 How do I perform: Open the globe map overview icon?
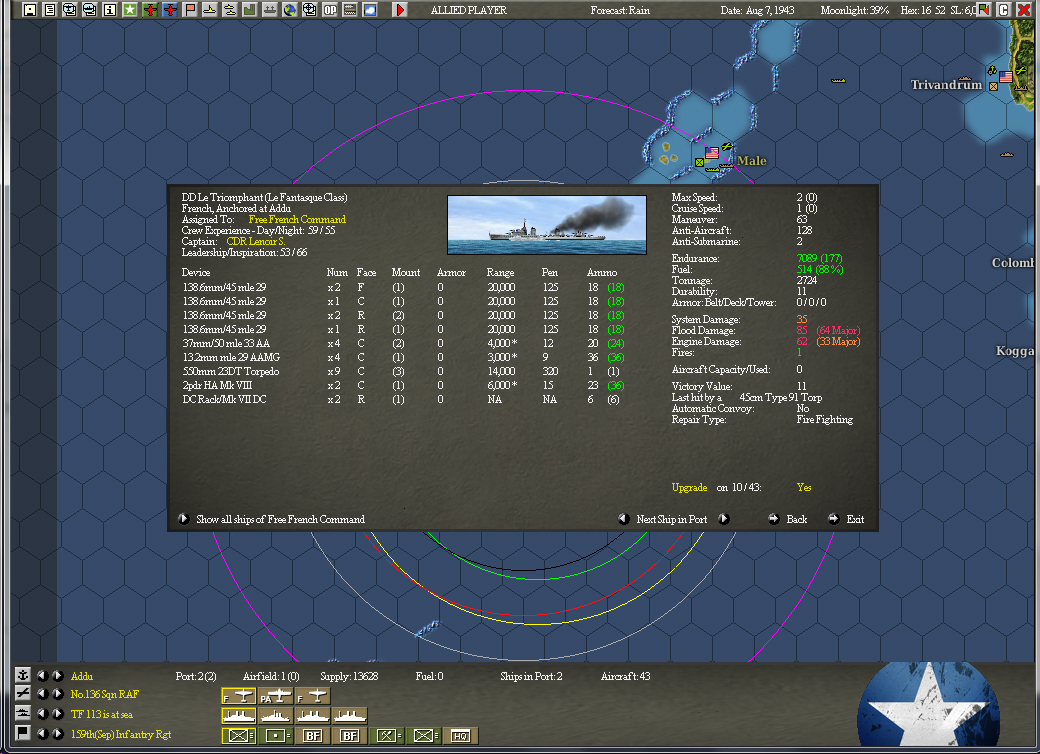click(292, 10)
